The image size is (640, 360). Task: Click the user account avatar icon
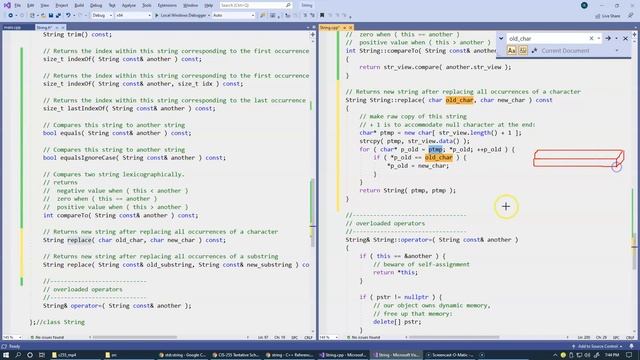(584, 5)
